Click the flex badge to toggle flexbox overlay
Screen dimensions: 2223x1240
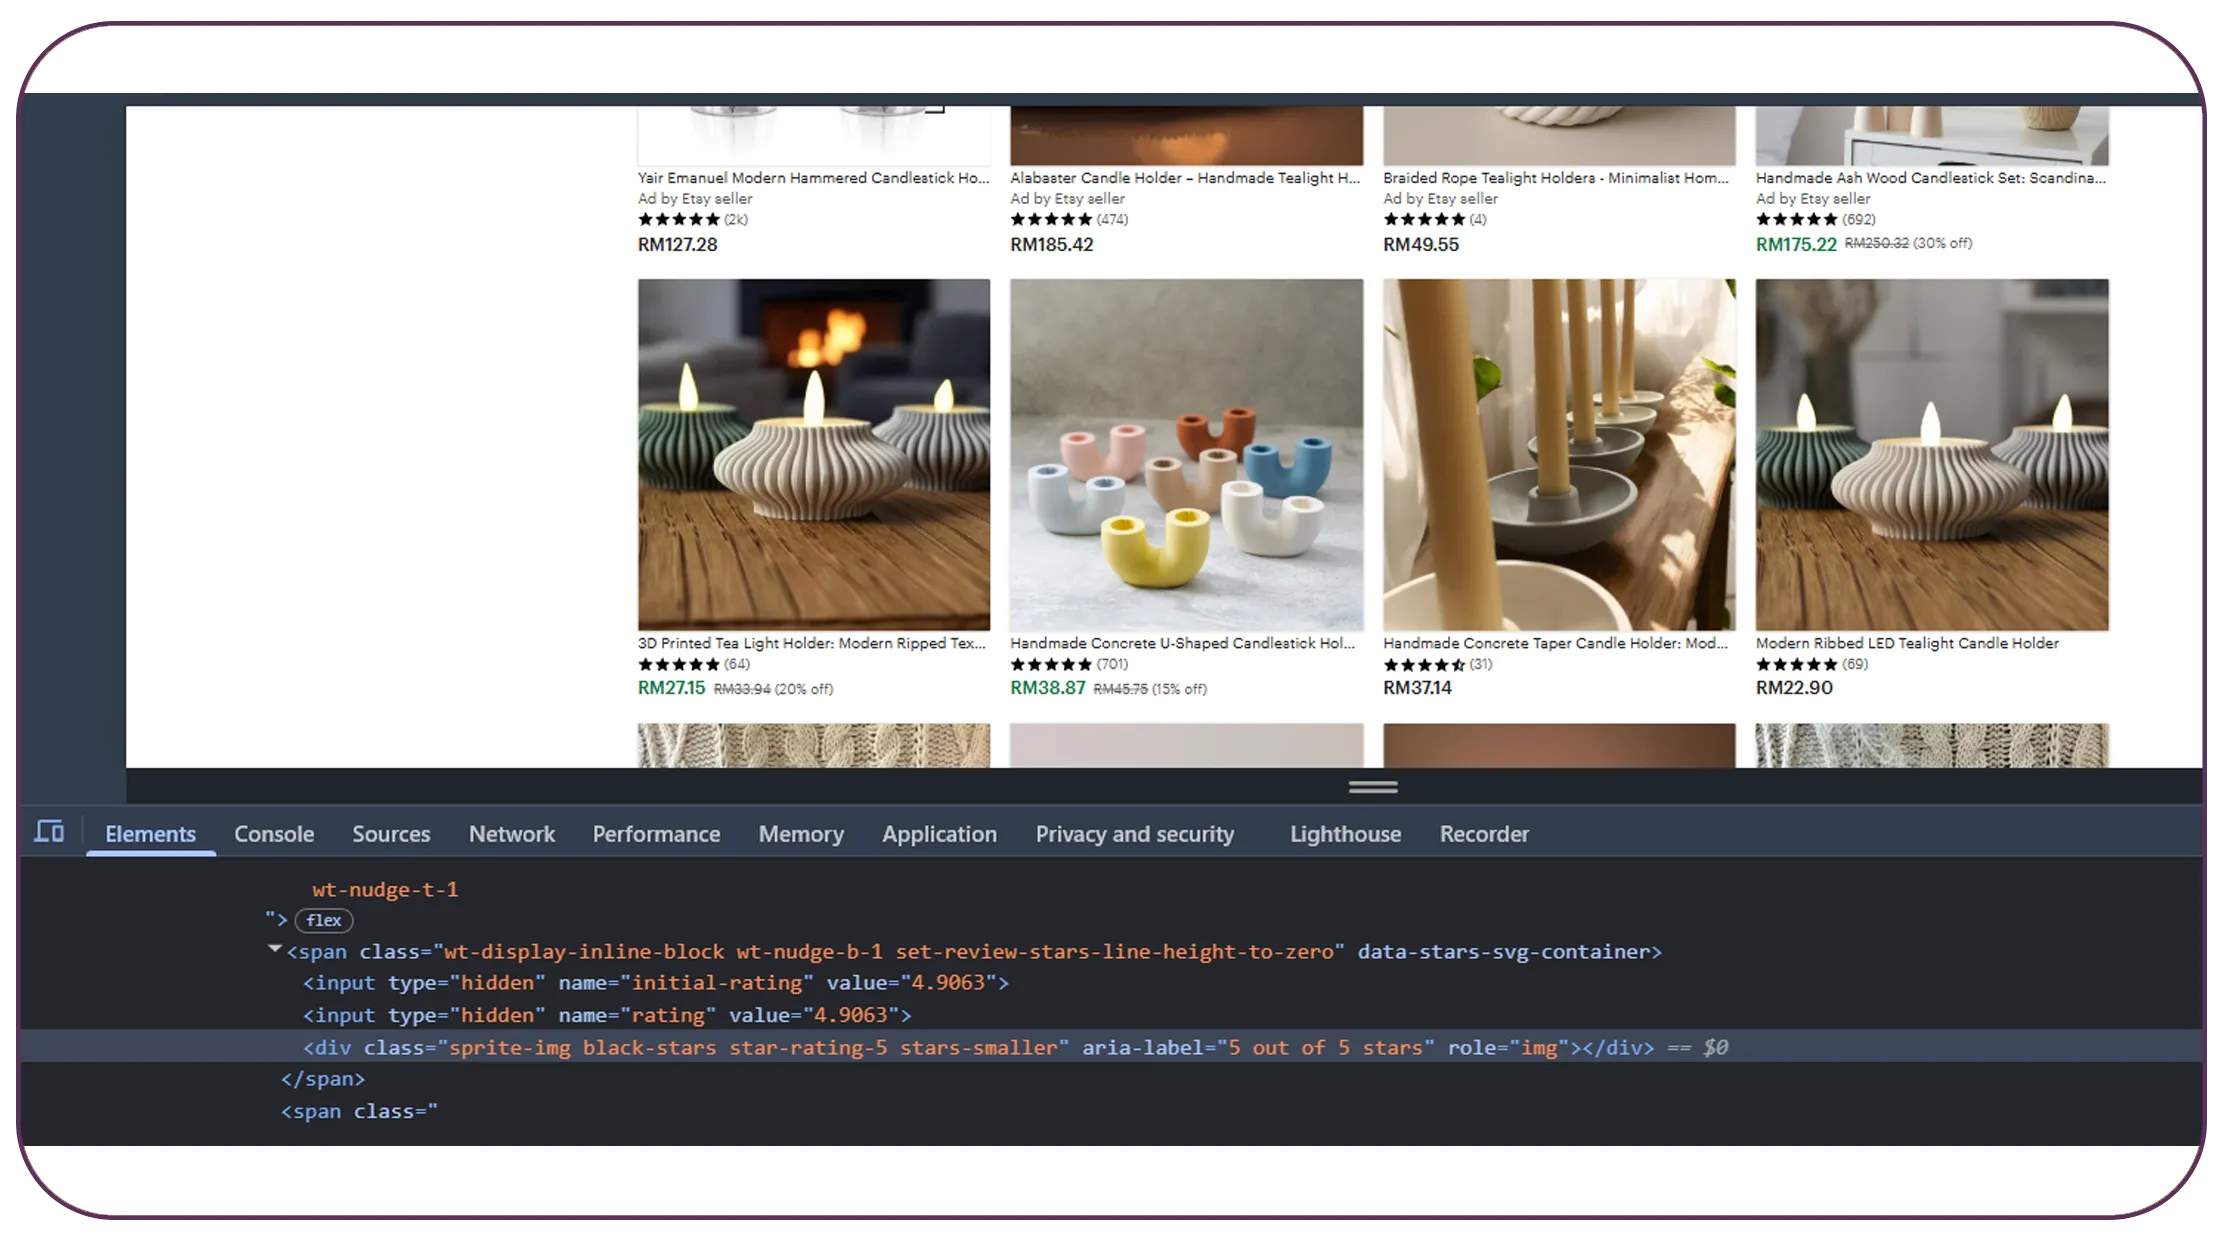click(x=322, y=920)
